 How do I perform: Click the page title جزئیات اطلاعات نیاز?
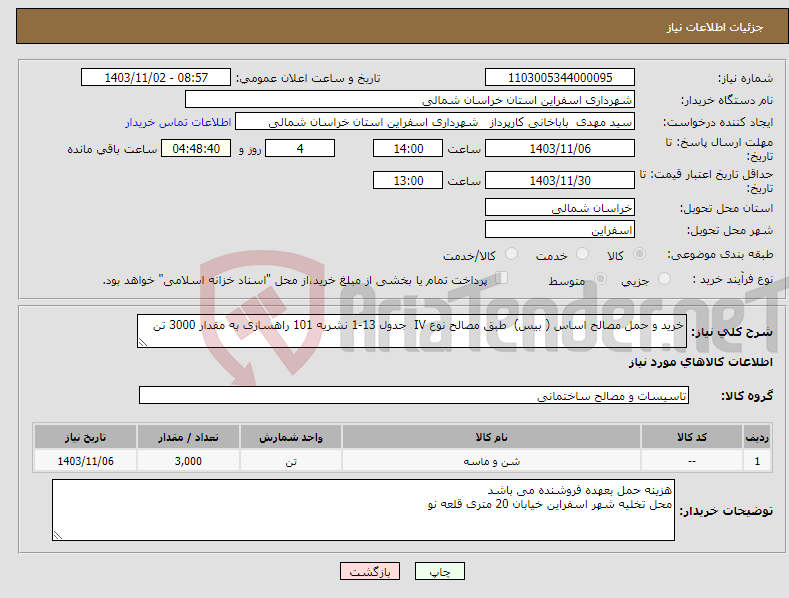pos(715,27)
